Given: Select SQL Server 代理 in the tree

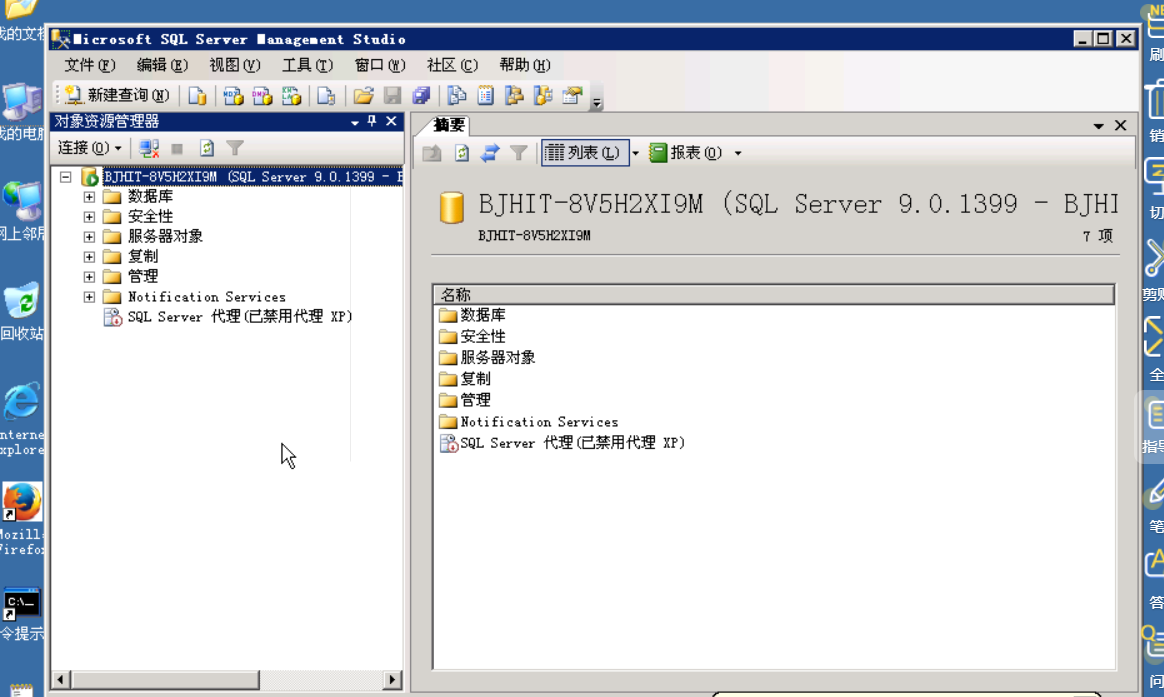Looking at the screenshot, I should [x=239, y=317].
